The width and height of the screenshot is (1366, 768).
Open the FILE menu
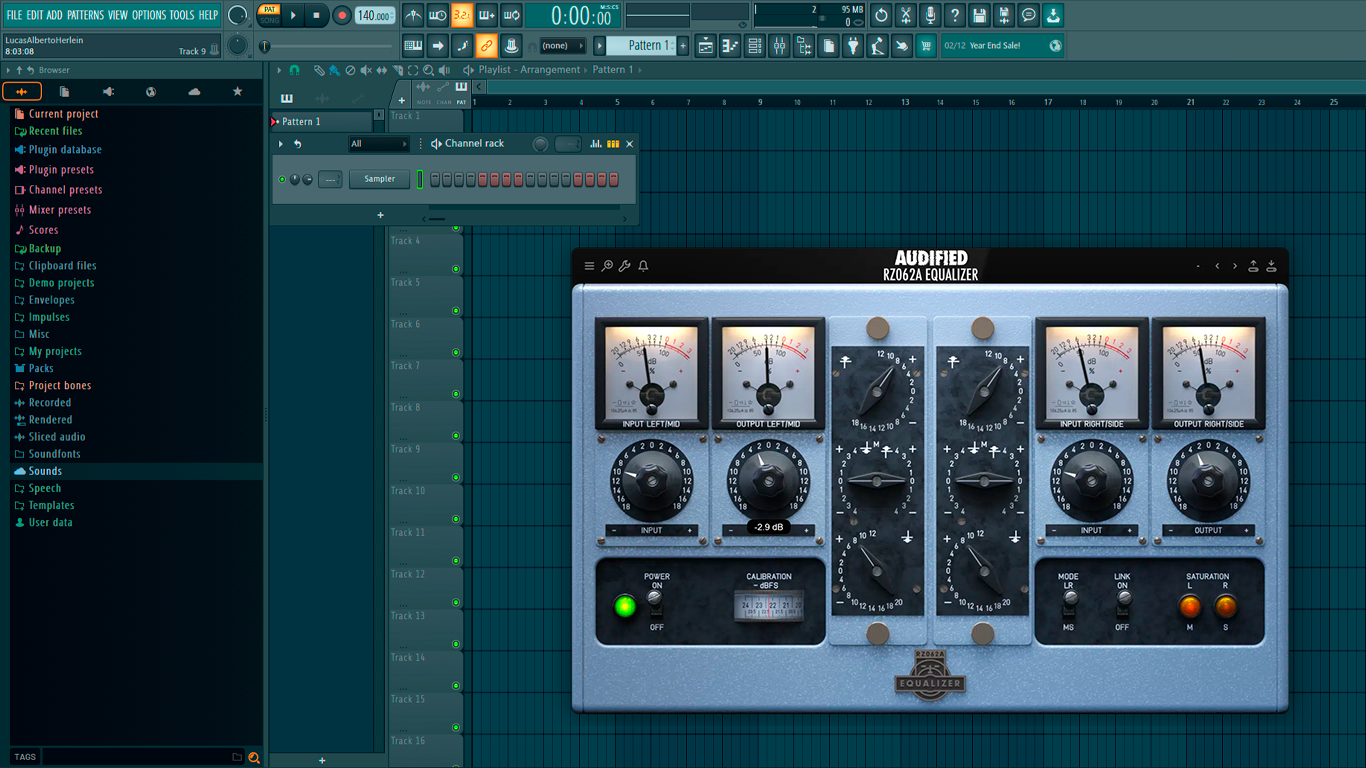pyautogui.click(x=14, y=15)
